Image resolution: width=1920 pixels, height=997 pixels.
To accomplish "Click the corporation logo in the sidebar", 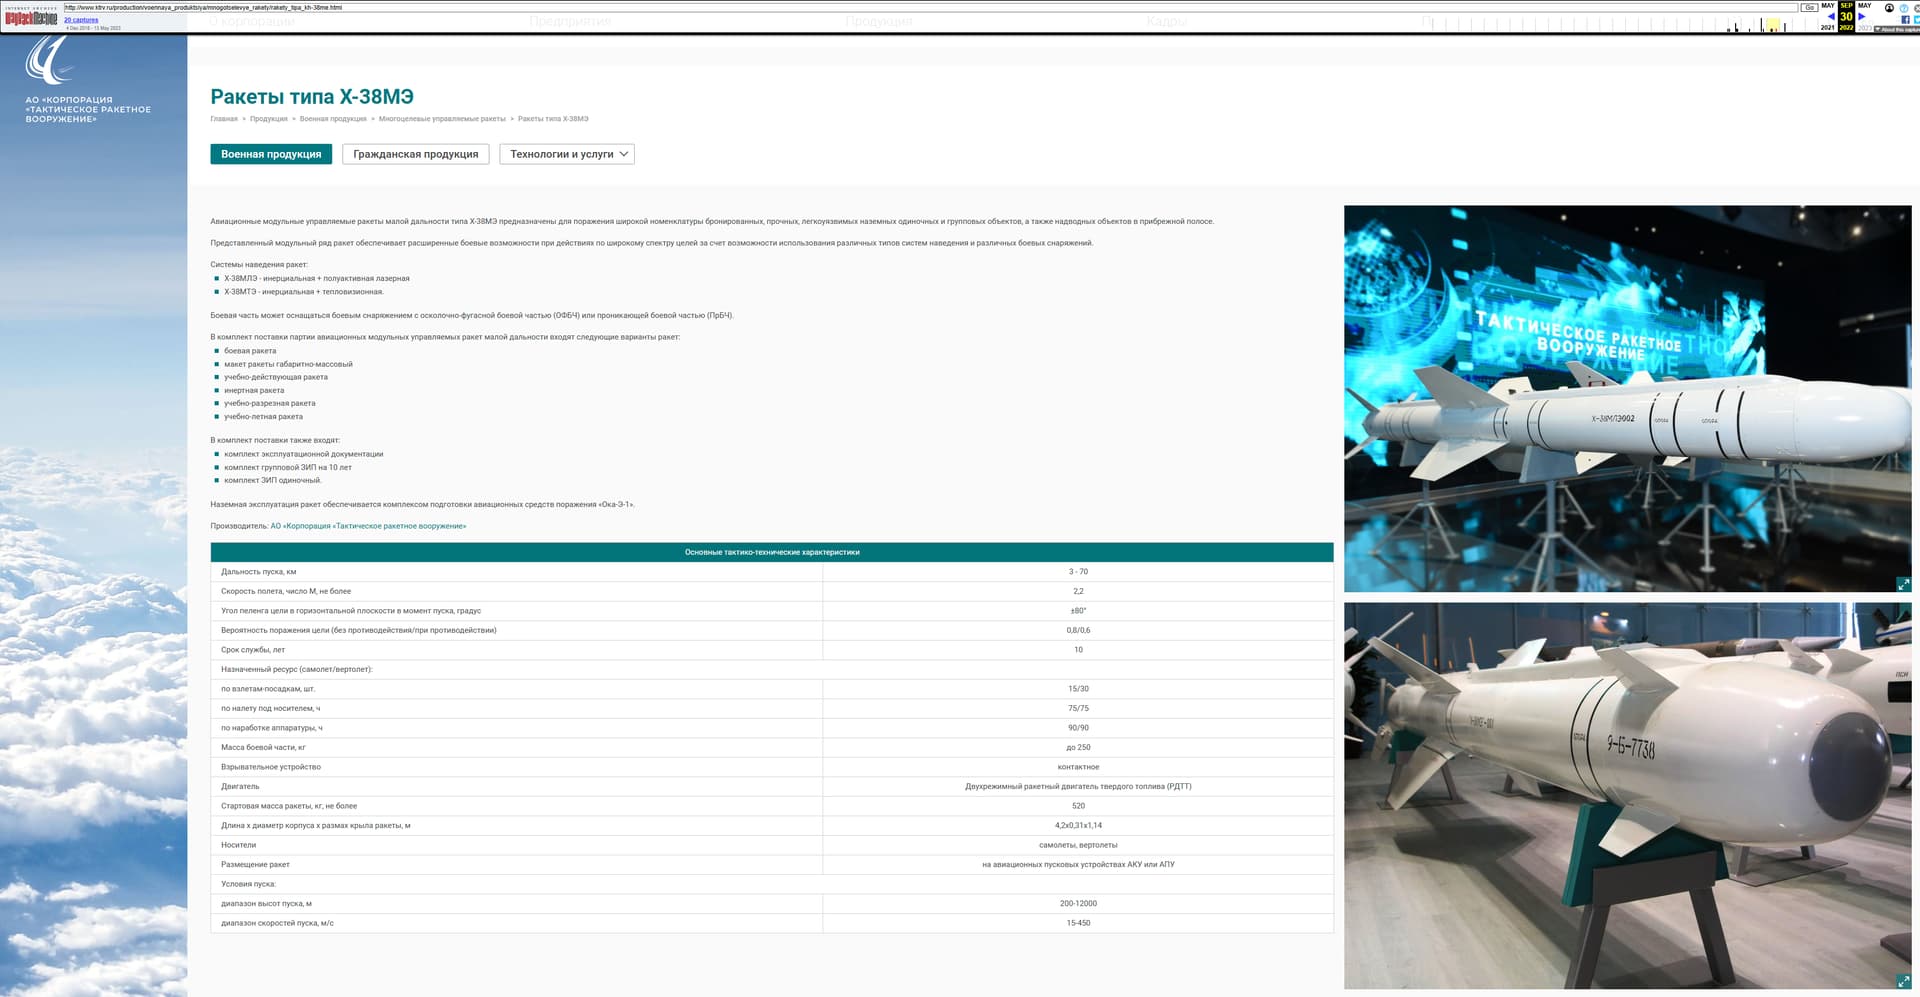I will [48, 60].
